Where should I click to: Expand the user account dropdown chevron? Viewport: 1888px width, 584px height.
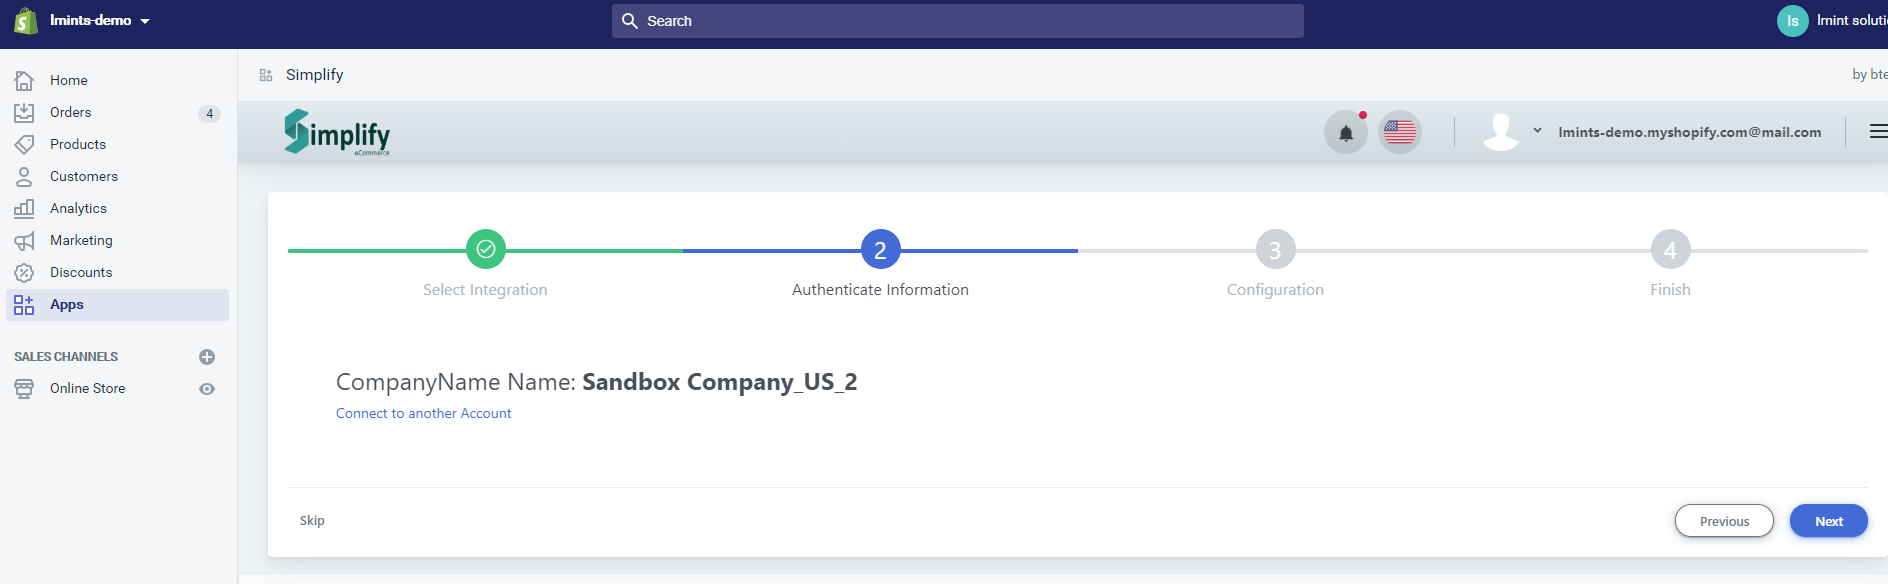pos(1537,131)
